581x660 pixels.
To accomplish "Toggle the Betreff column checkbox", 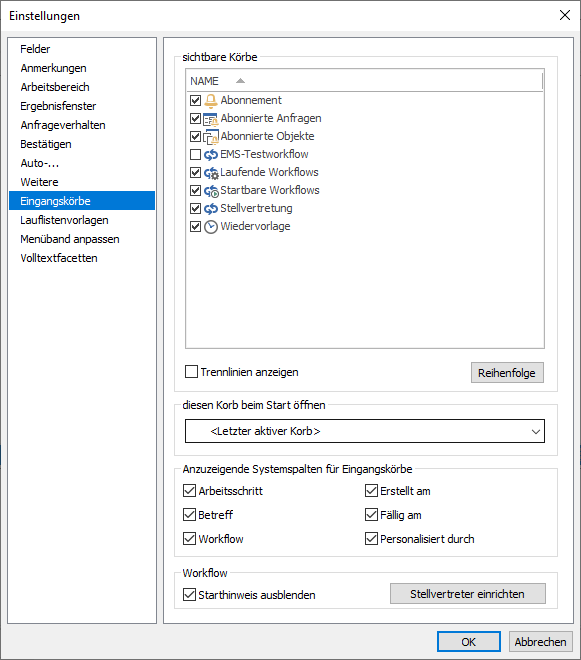I will (189, 514).
